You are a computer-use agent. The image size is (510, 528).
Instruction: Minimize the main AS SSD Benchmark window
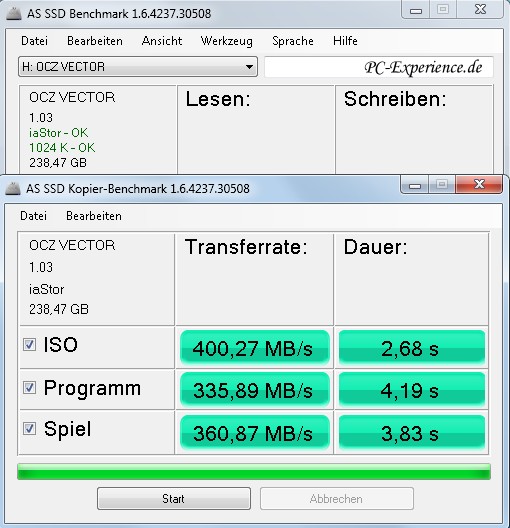(x=416, y=10)
